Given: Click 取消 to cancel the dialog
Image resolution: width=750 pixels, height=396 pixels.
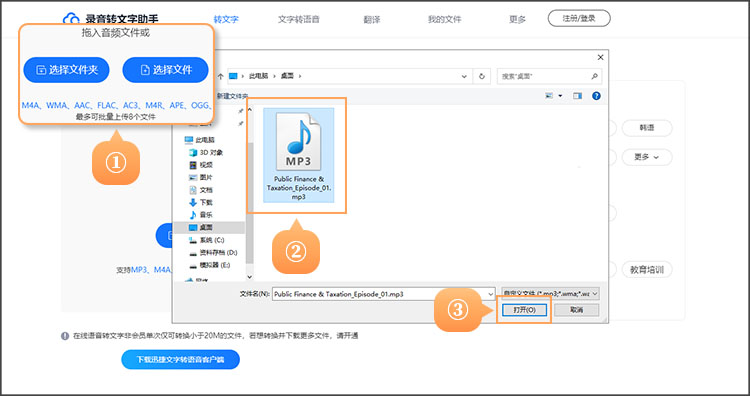Looking at the screenshot, I should click(x=577, y=310).
